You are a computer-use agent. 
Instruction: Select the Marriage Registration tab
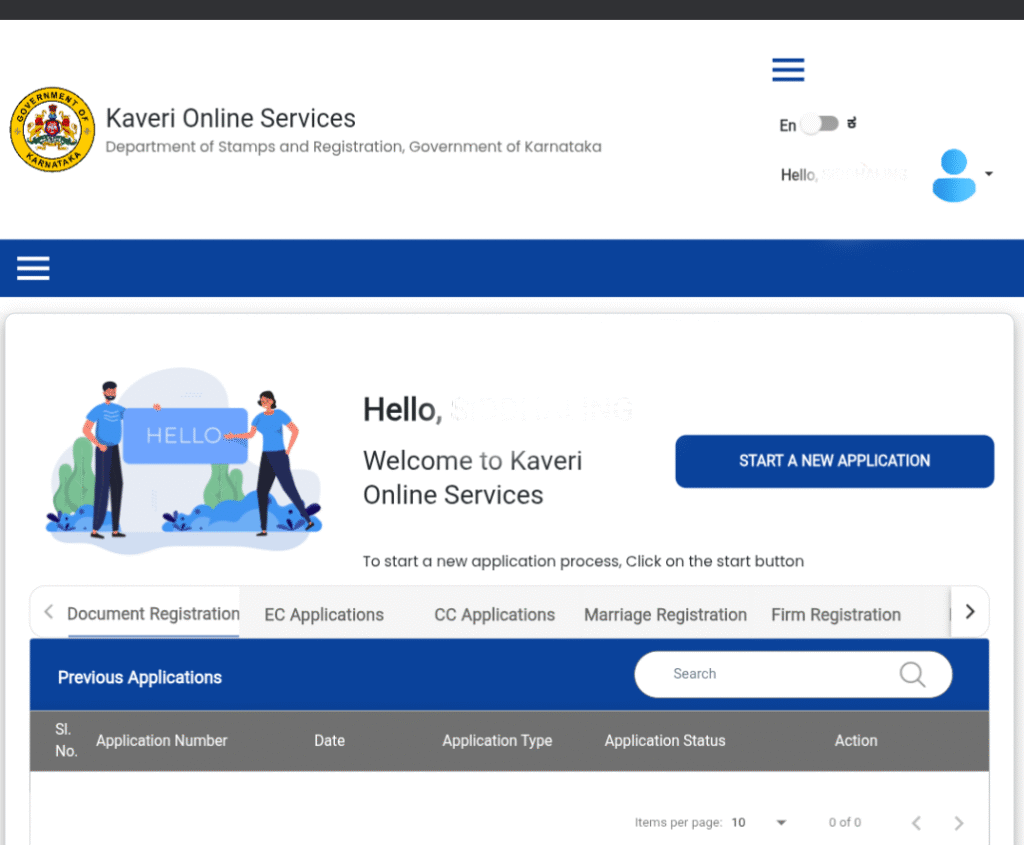665,615
